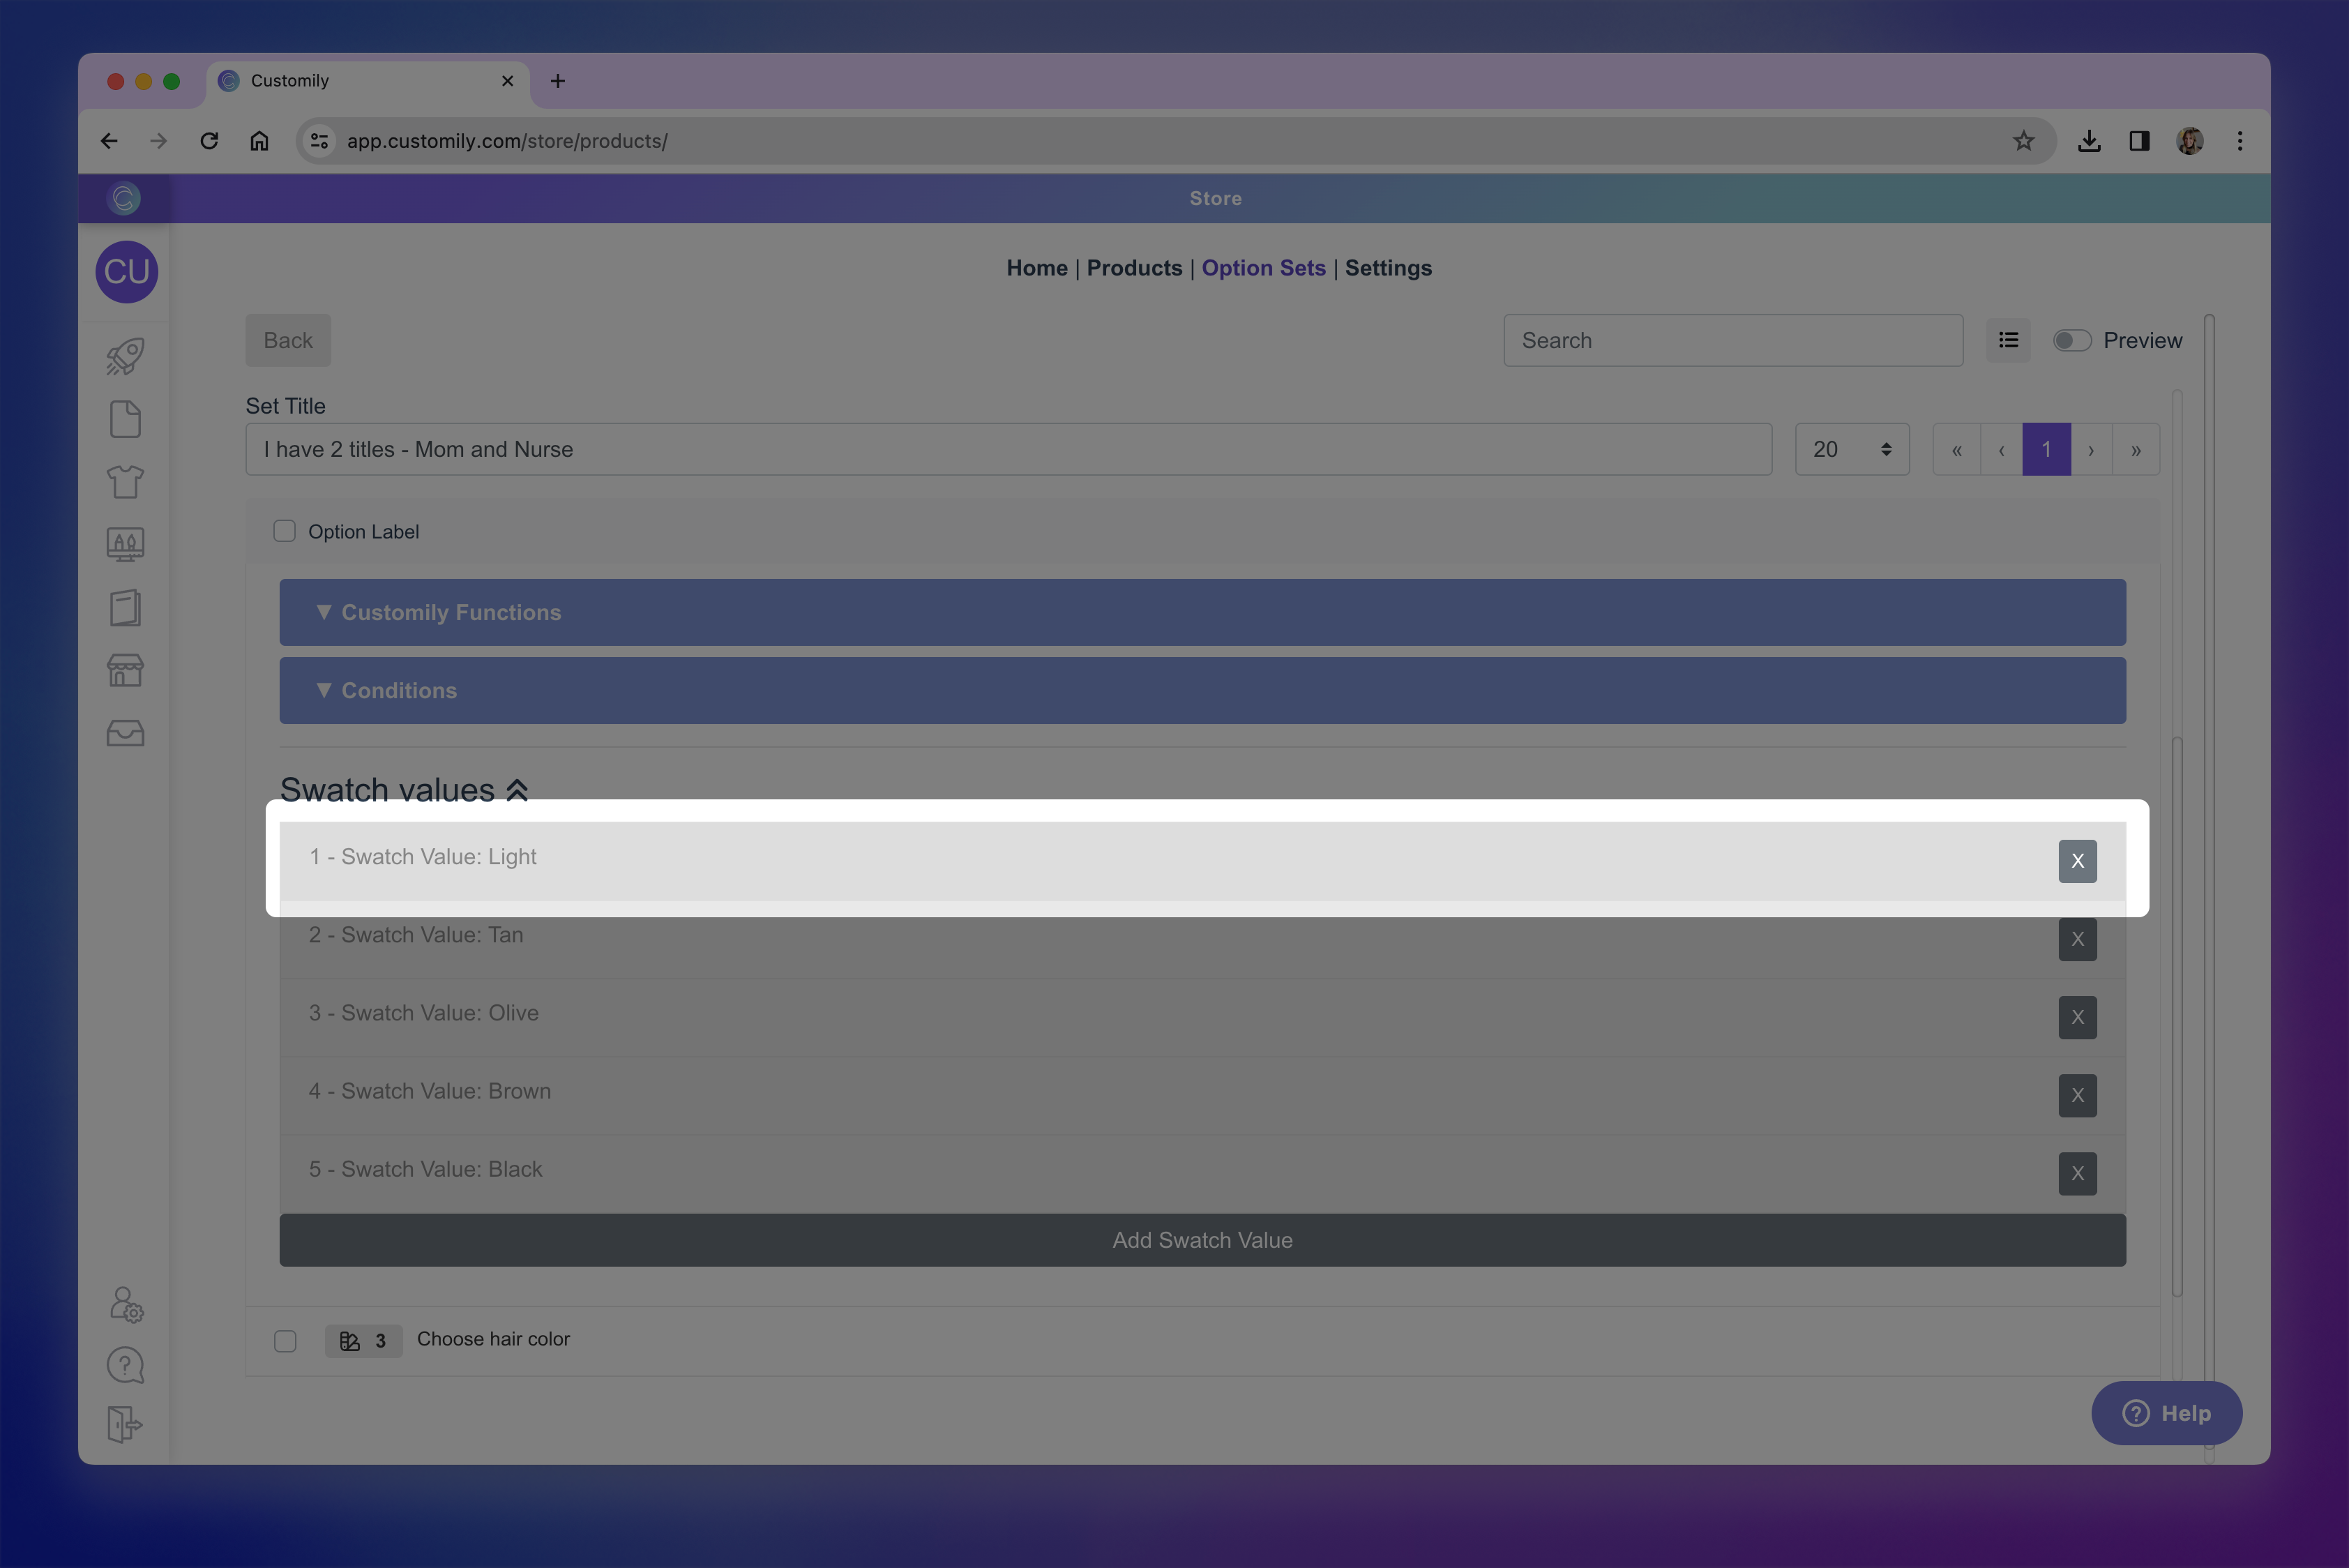Open the rocket launch icon in sidebar
2349x1568 pixels.
pyautogui.click(x=125, y=356)
